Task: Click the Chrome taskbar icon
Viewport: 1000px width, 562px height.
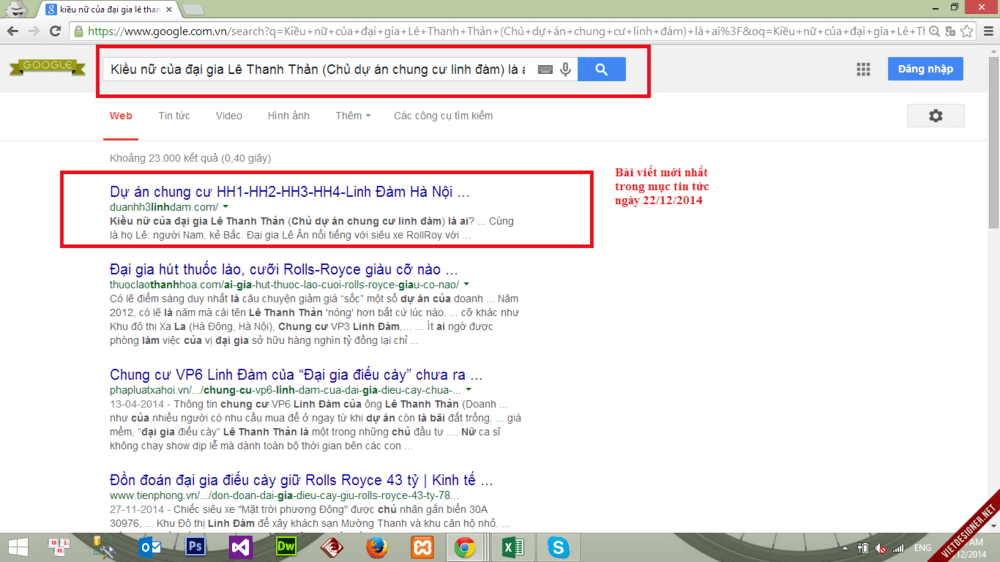Action: click(x=465, y=547)
